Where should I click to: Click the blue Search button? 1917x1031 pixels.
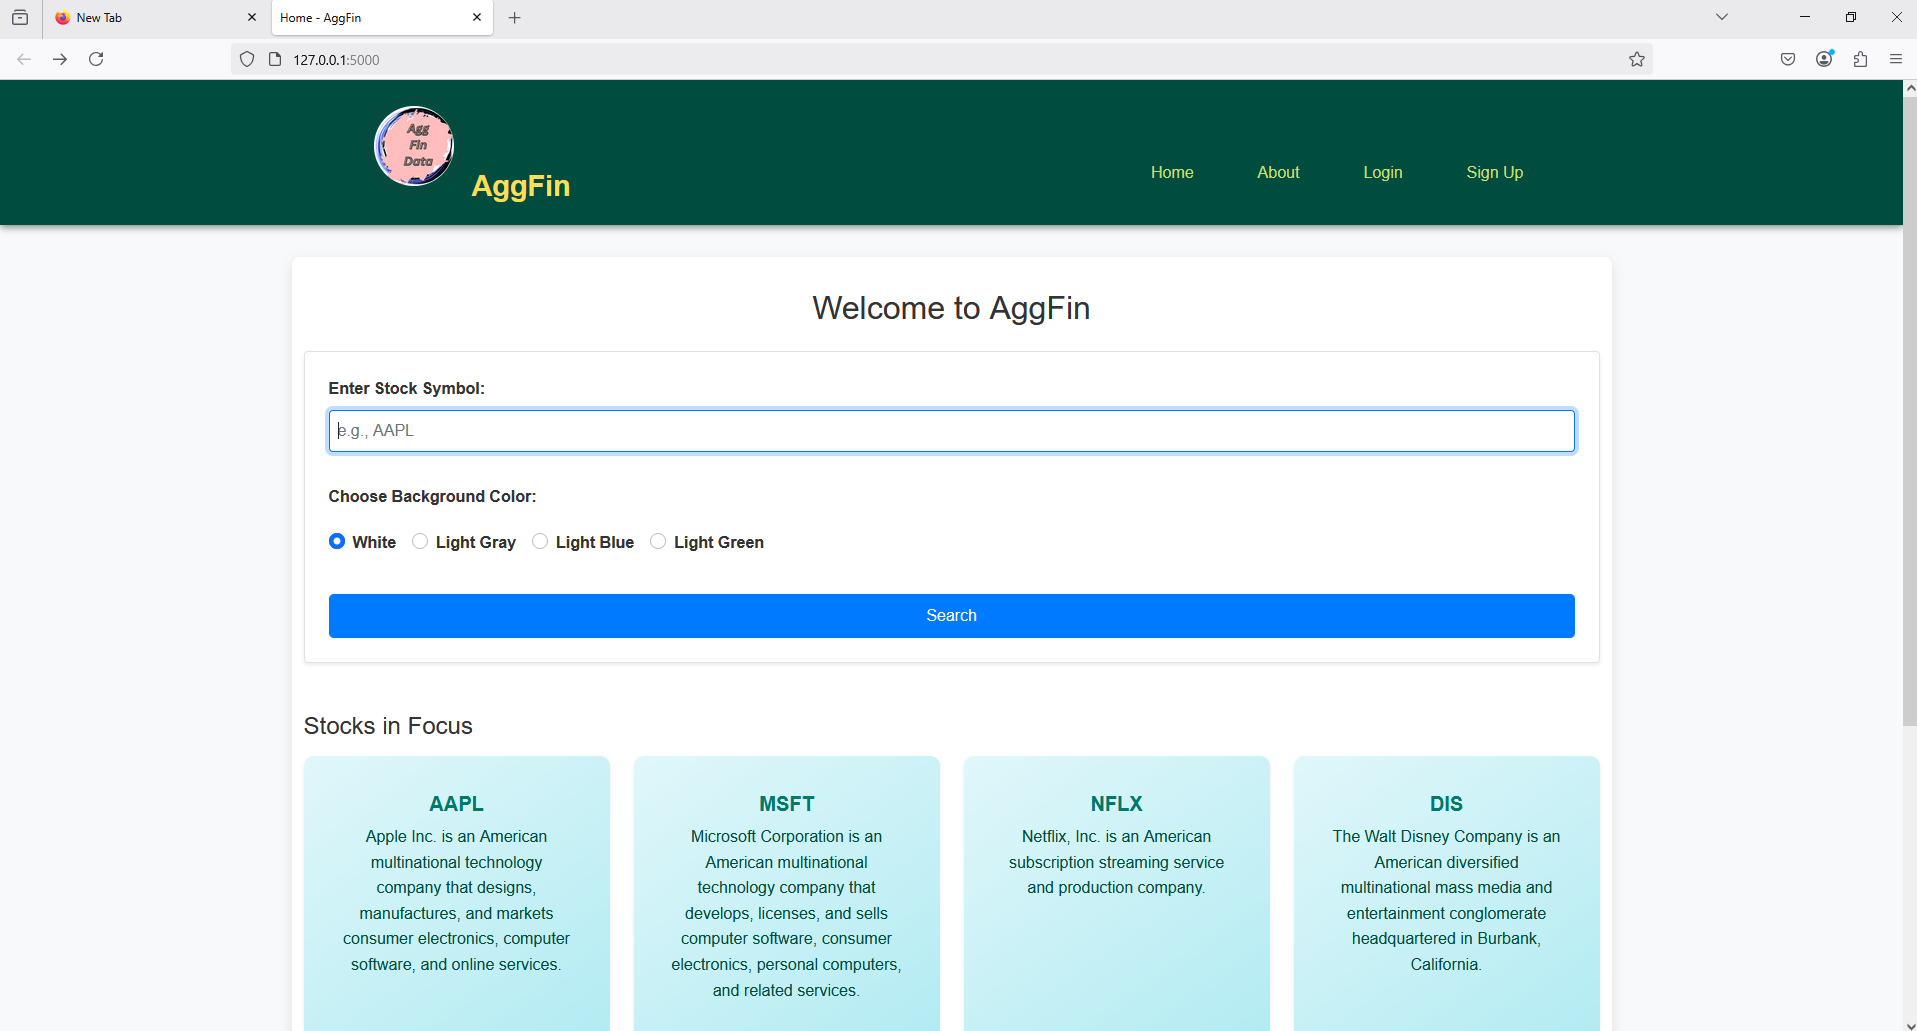(x=952, y=616)
